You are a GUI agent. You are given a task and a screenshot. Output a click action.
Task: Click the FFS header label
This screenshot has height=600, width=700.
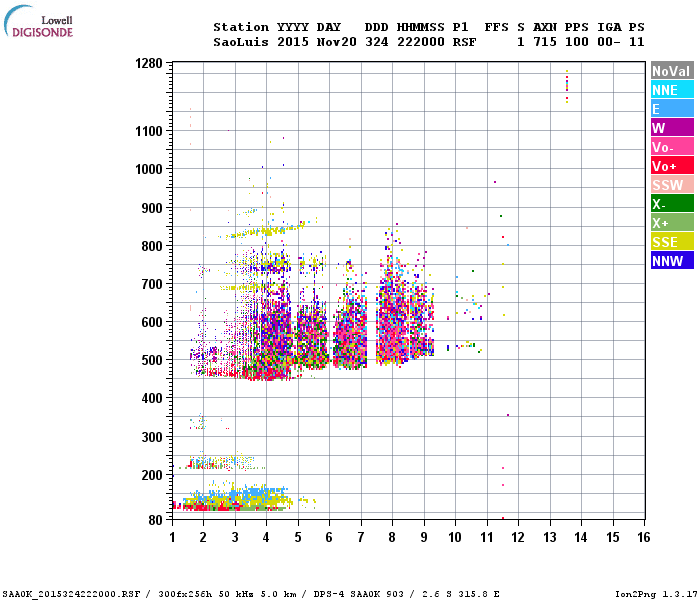[496, 27]
